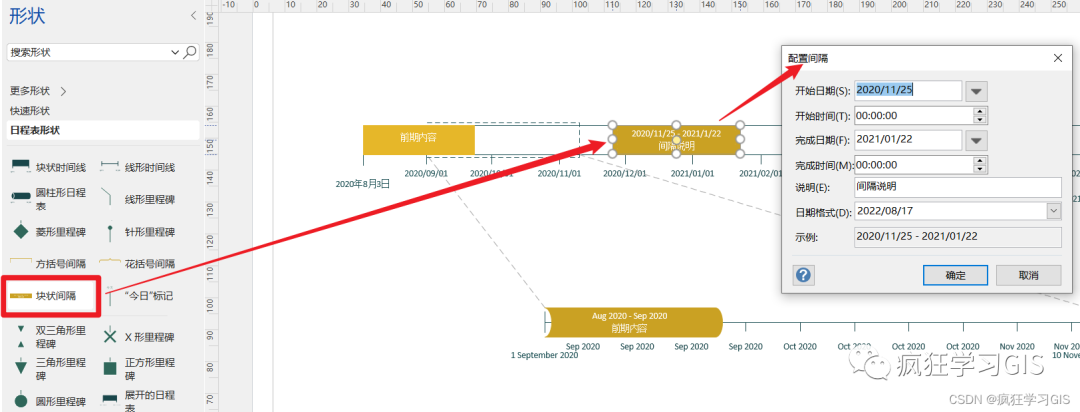Screen dimensions: 1080x412
Task: Open 日期格式 dropdown
Action: 1054,211
